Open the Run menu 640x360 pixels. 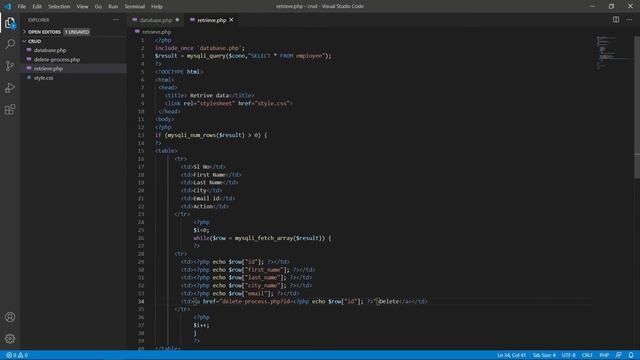113,7
